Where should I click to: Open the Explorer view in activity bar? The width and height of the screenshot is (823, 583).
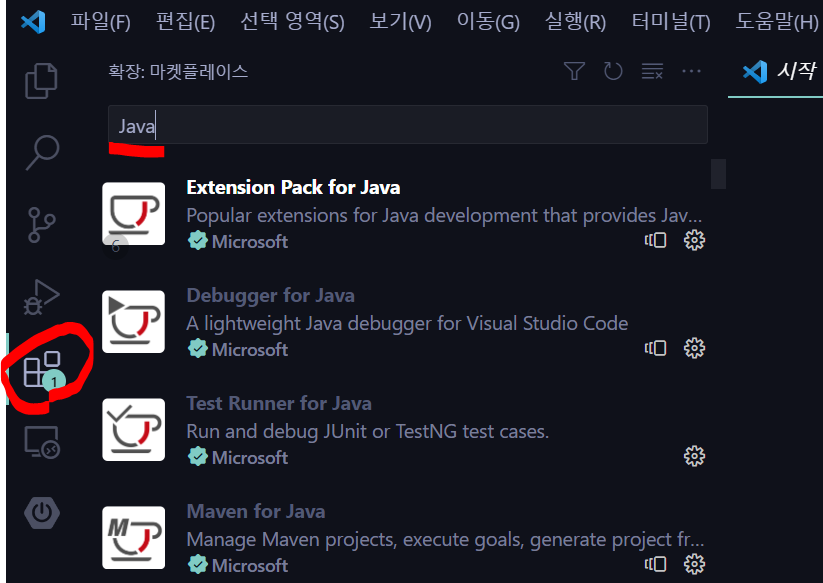coord(41,80)
